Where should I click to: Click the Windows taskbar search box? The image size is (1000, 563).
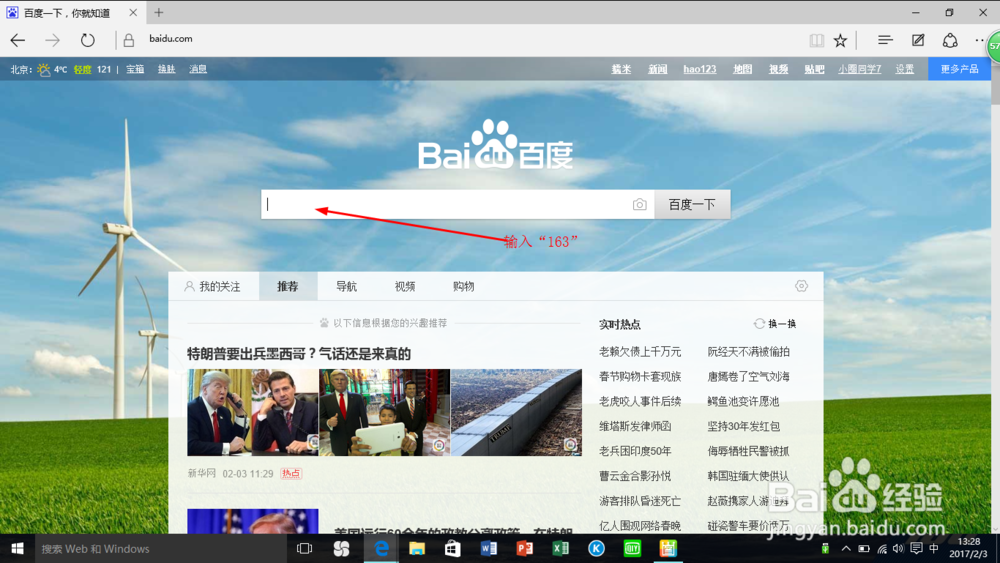pyautogui.click(x=159, y=548)
